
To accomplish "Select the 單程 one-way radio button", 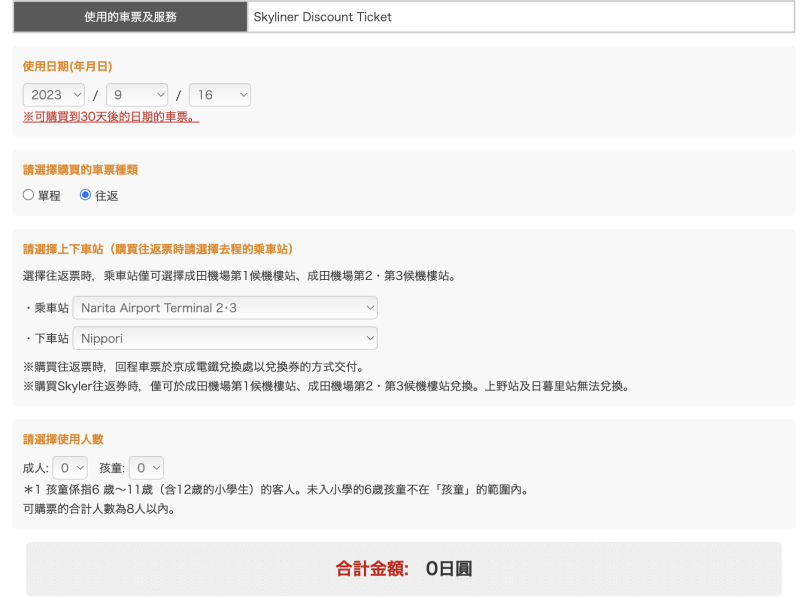I will (x=28, y=195).
